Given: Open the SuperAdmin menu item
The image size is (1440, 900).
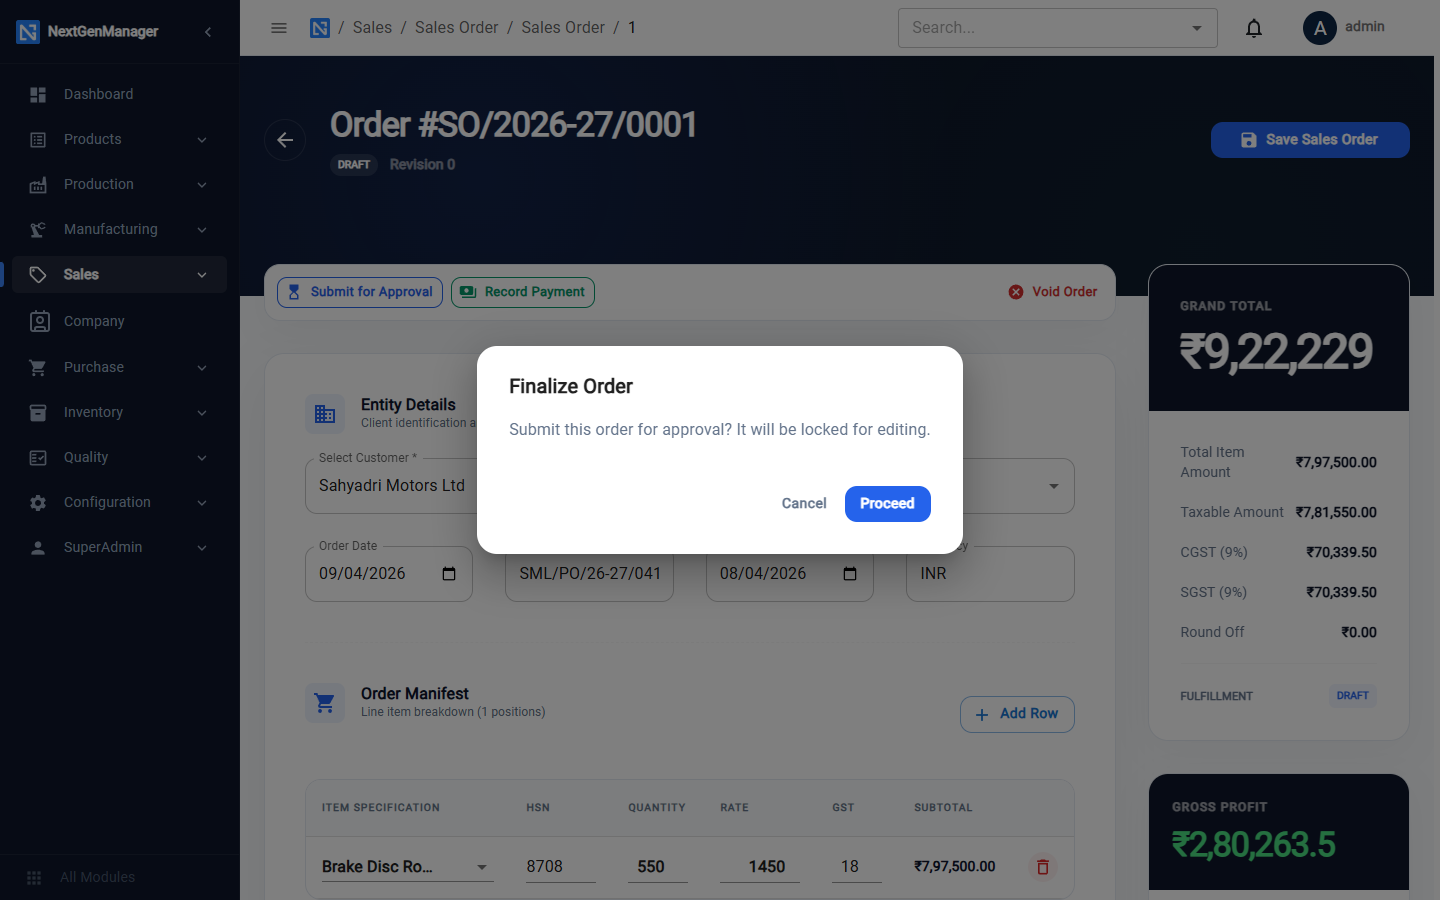Looking at the screenshot, I should click(x=120, y=548).
